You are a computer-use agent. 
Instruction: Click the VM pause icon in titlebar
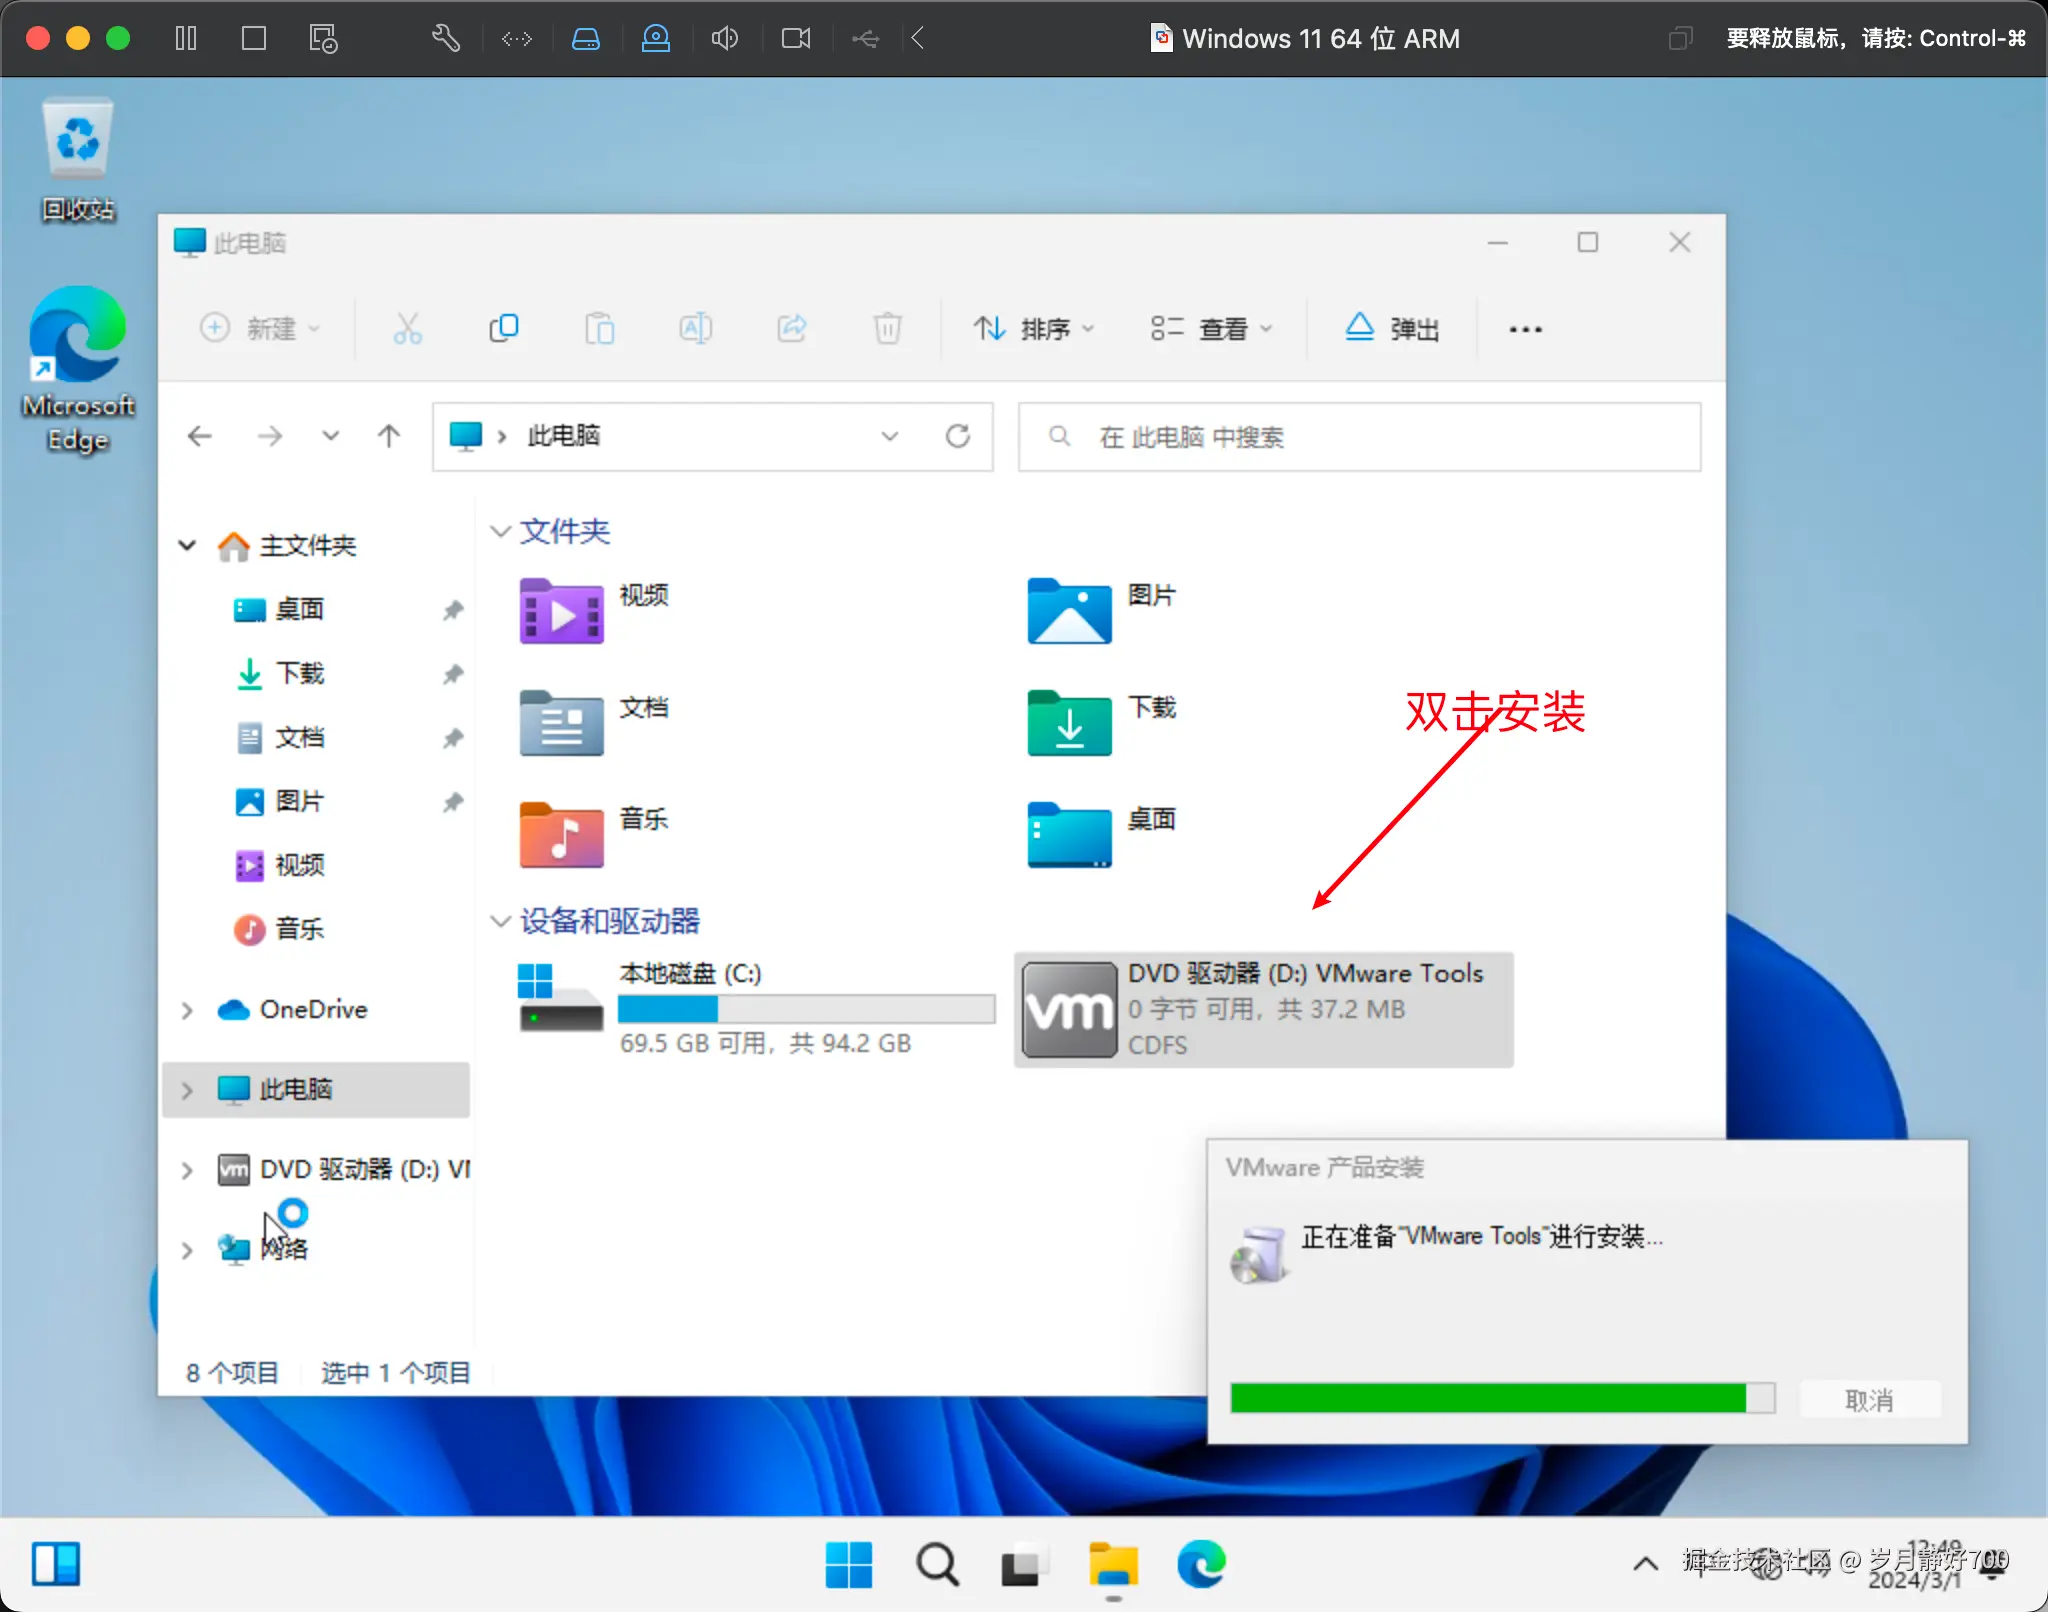pos(186,38)
